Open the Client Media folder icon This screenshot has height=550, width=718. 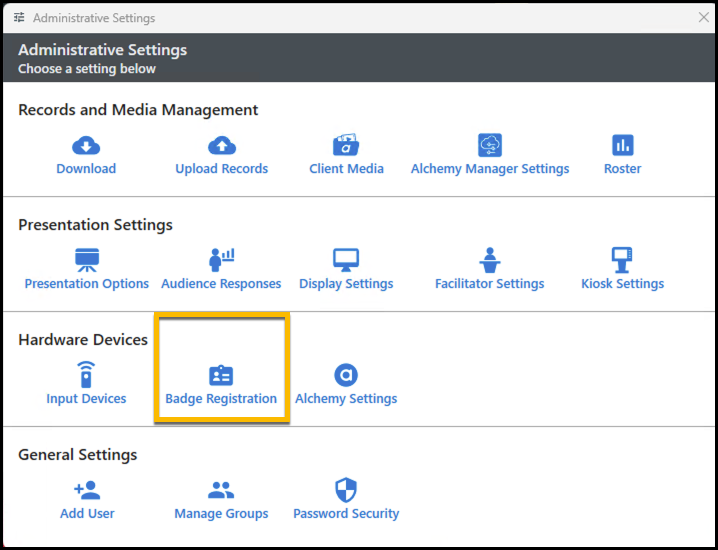point(346,145)
